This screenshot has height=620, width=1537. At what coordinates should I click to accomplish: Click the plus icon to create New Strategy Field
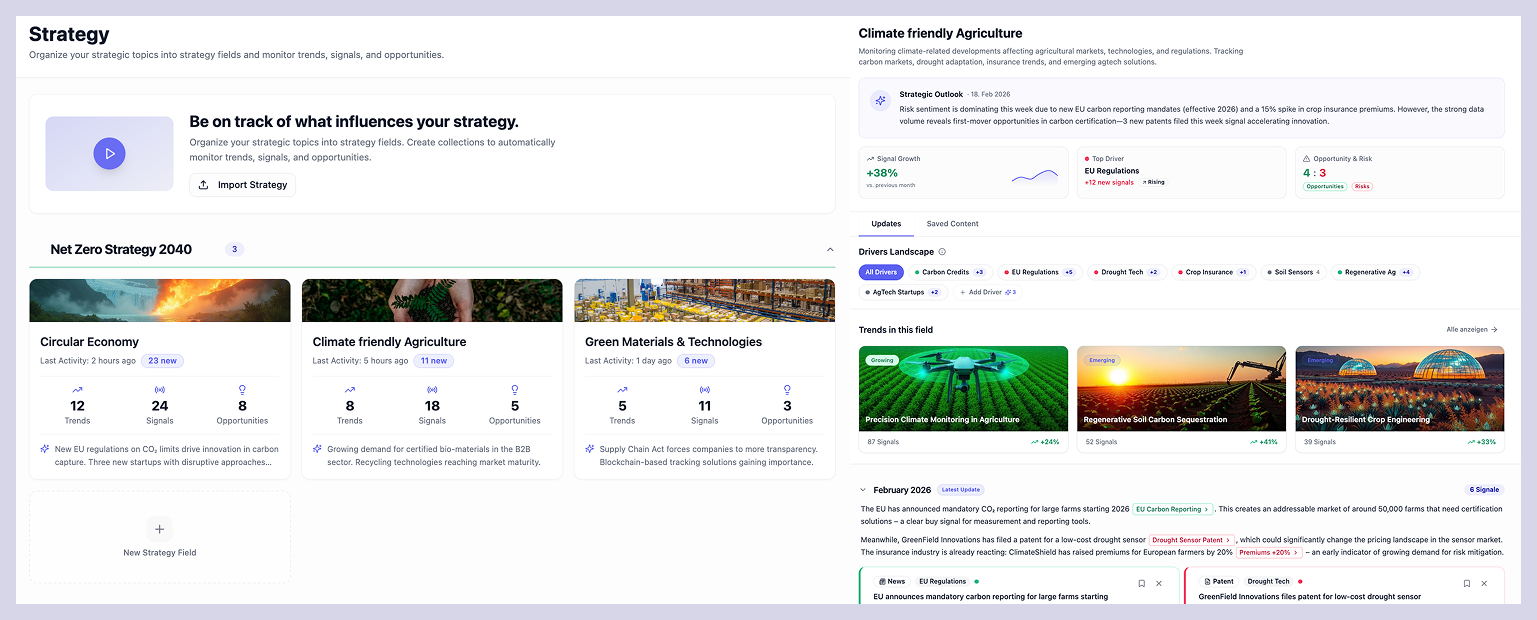[159, 528]
